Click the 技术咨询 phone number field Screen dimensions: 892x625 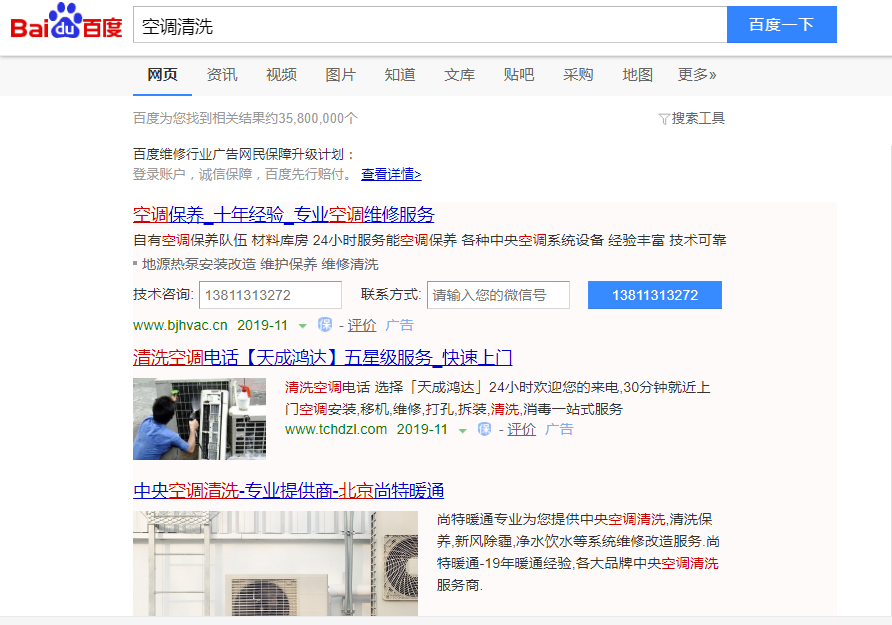[x=270, y=295]
